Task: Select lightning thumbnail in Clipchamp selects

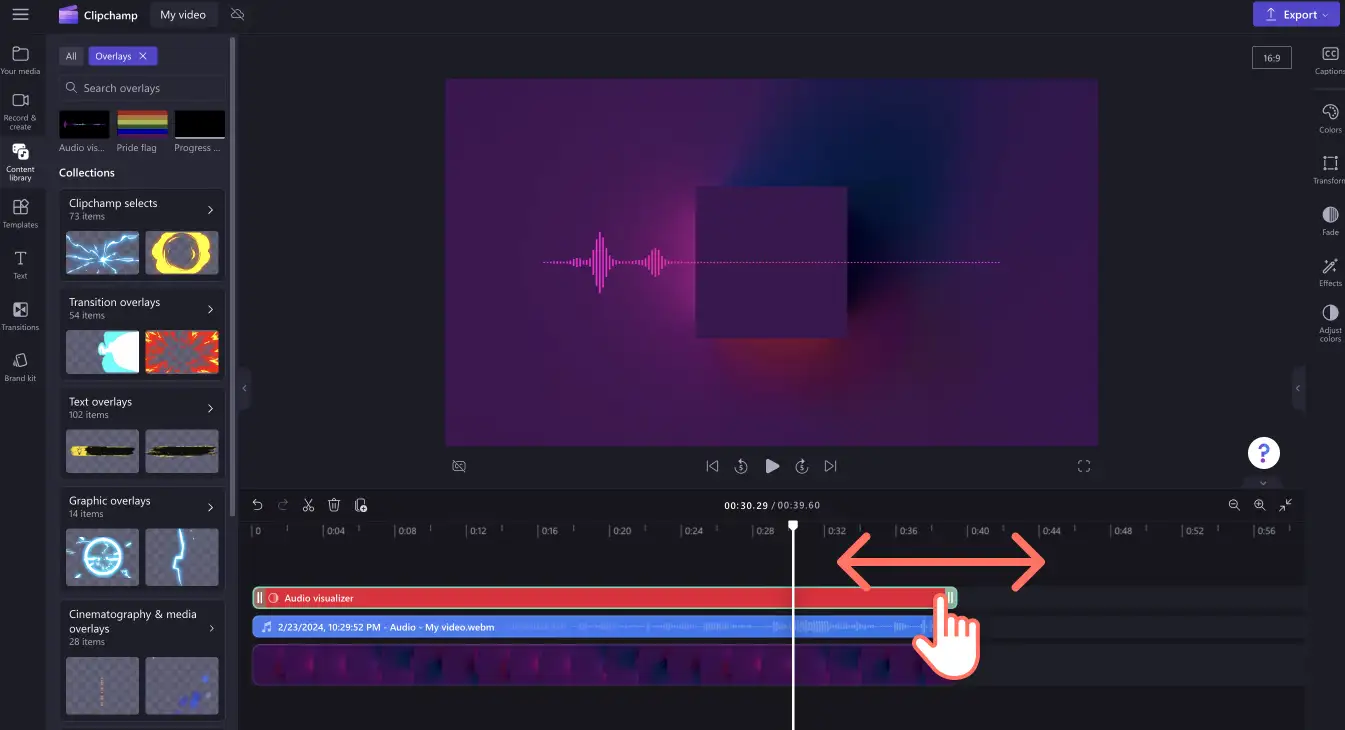Action: (102, 253)
